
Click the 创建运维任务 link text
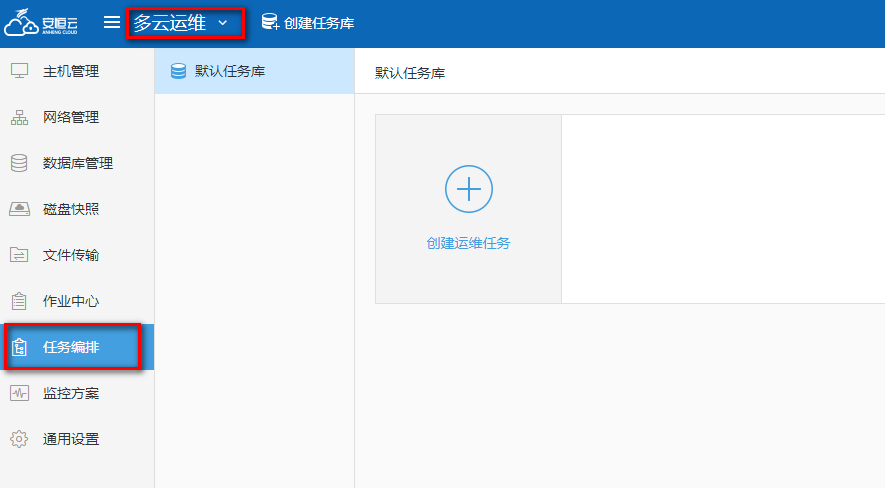pyautogui.click(x=468, y=243)
